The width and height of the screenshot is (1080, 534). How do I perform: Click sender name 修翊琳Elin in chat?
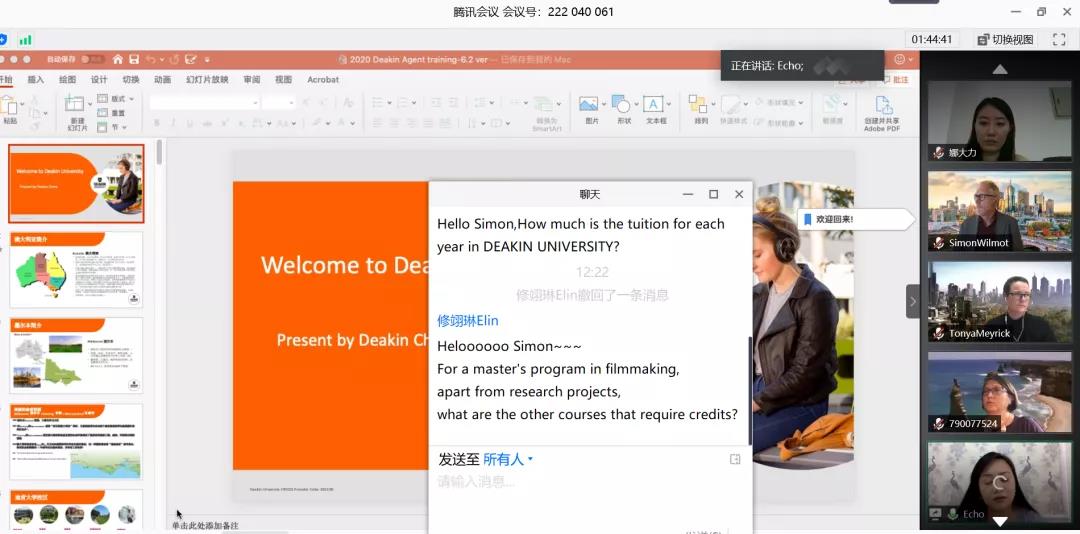pyautogui.click(x=467, y=320)
